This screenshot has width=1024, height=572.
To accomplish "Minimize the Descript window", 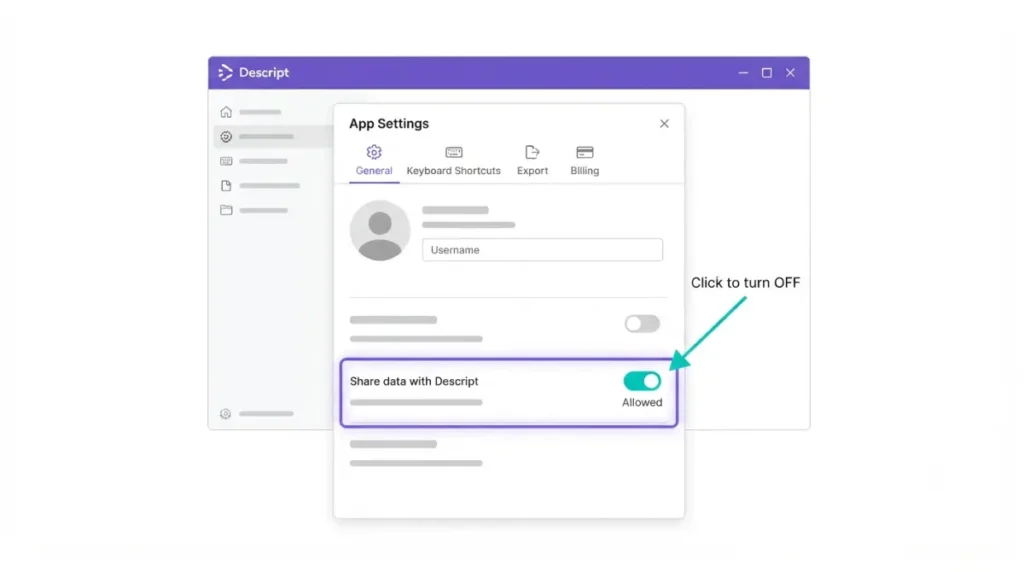I will click(x=743, y=72).
